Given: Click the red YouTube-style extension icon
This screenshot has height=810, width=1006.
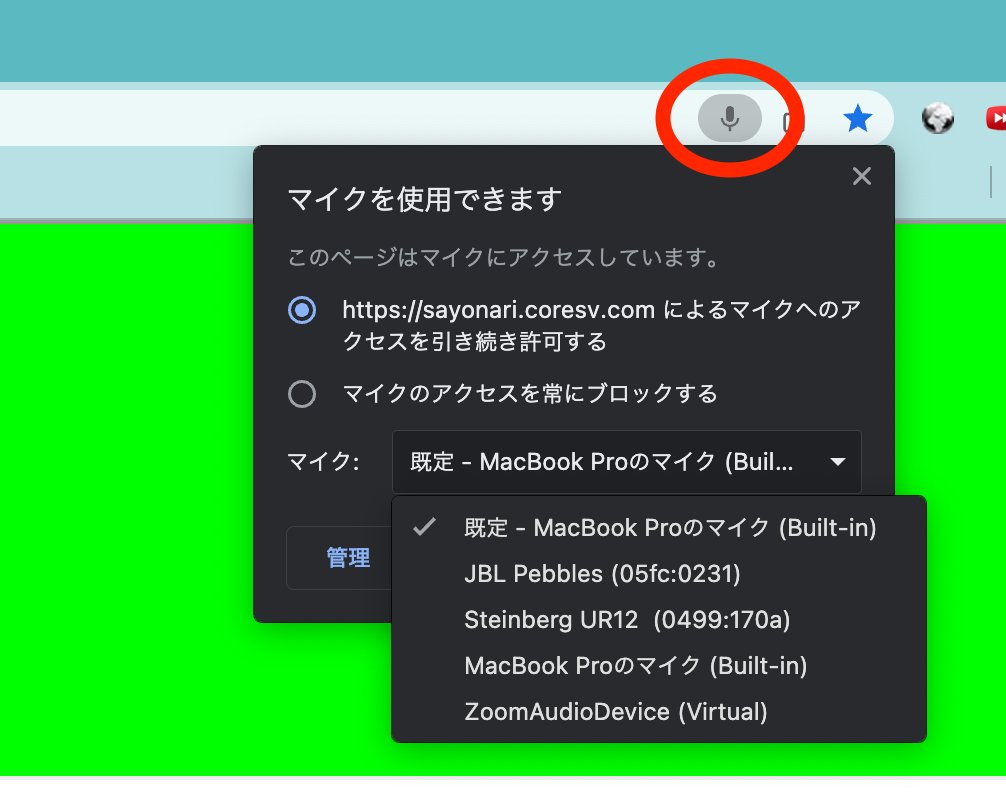Looking at the screenshot, I should click(996, 118).
